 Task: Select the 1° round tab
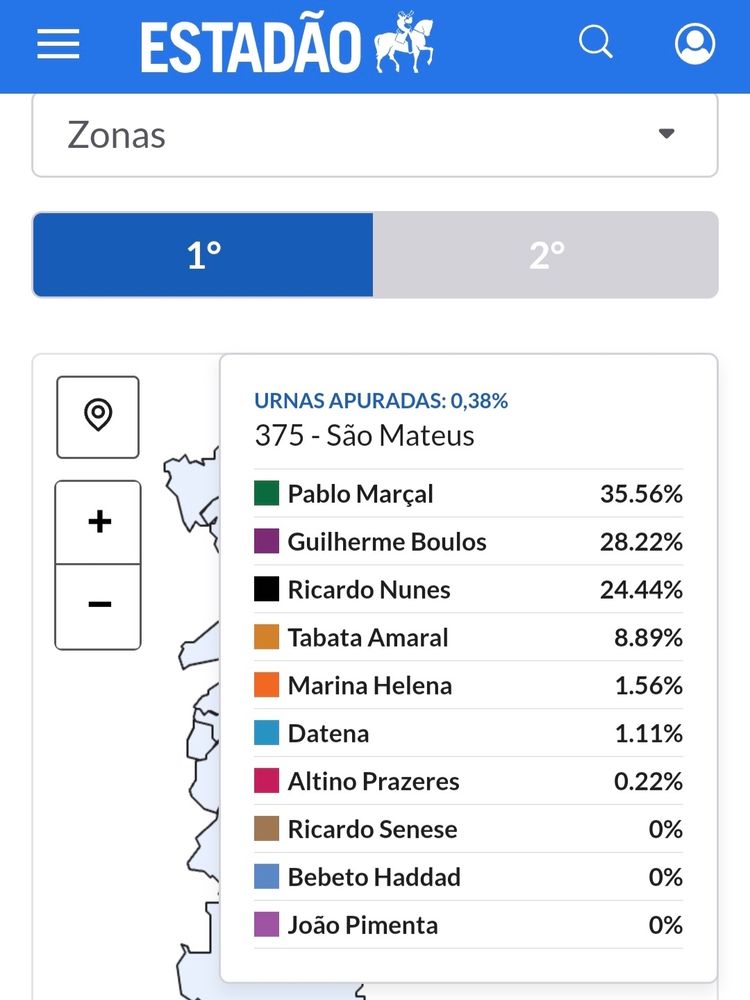203,255
